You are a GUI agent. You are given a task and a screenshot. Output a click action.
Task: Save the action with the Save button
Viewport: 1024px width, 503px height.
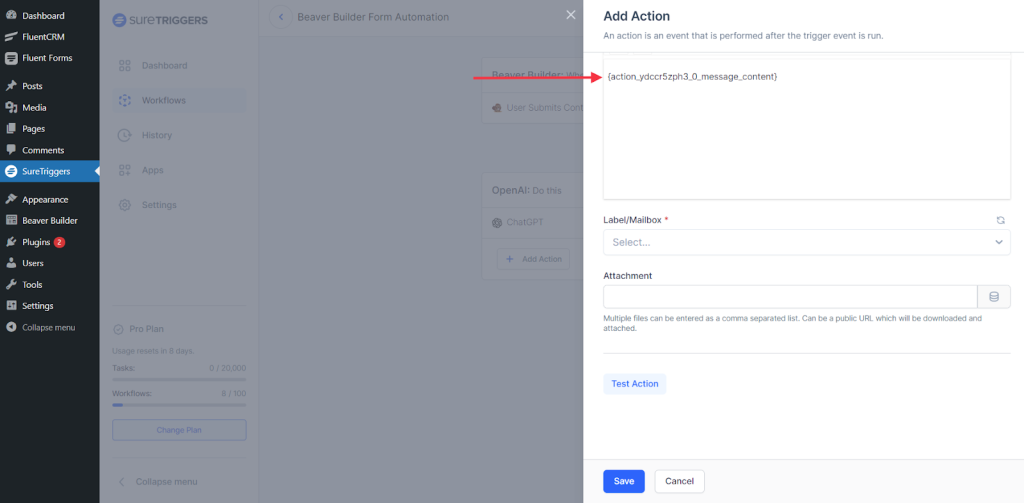point(623,481)
